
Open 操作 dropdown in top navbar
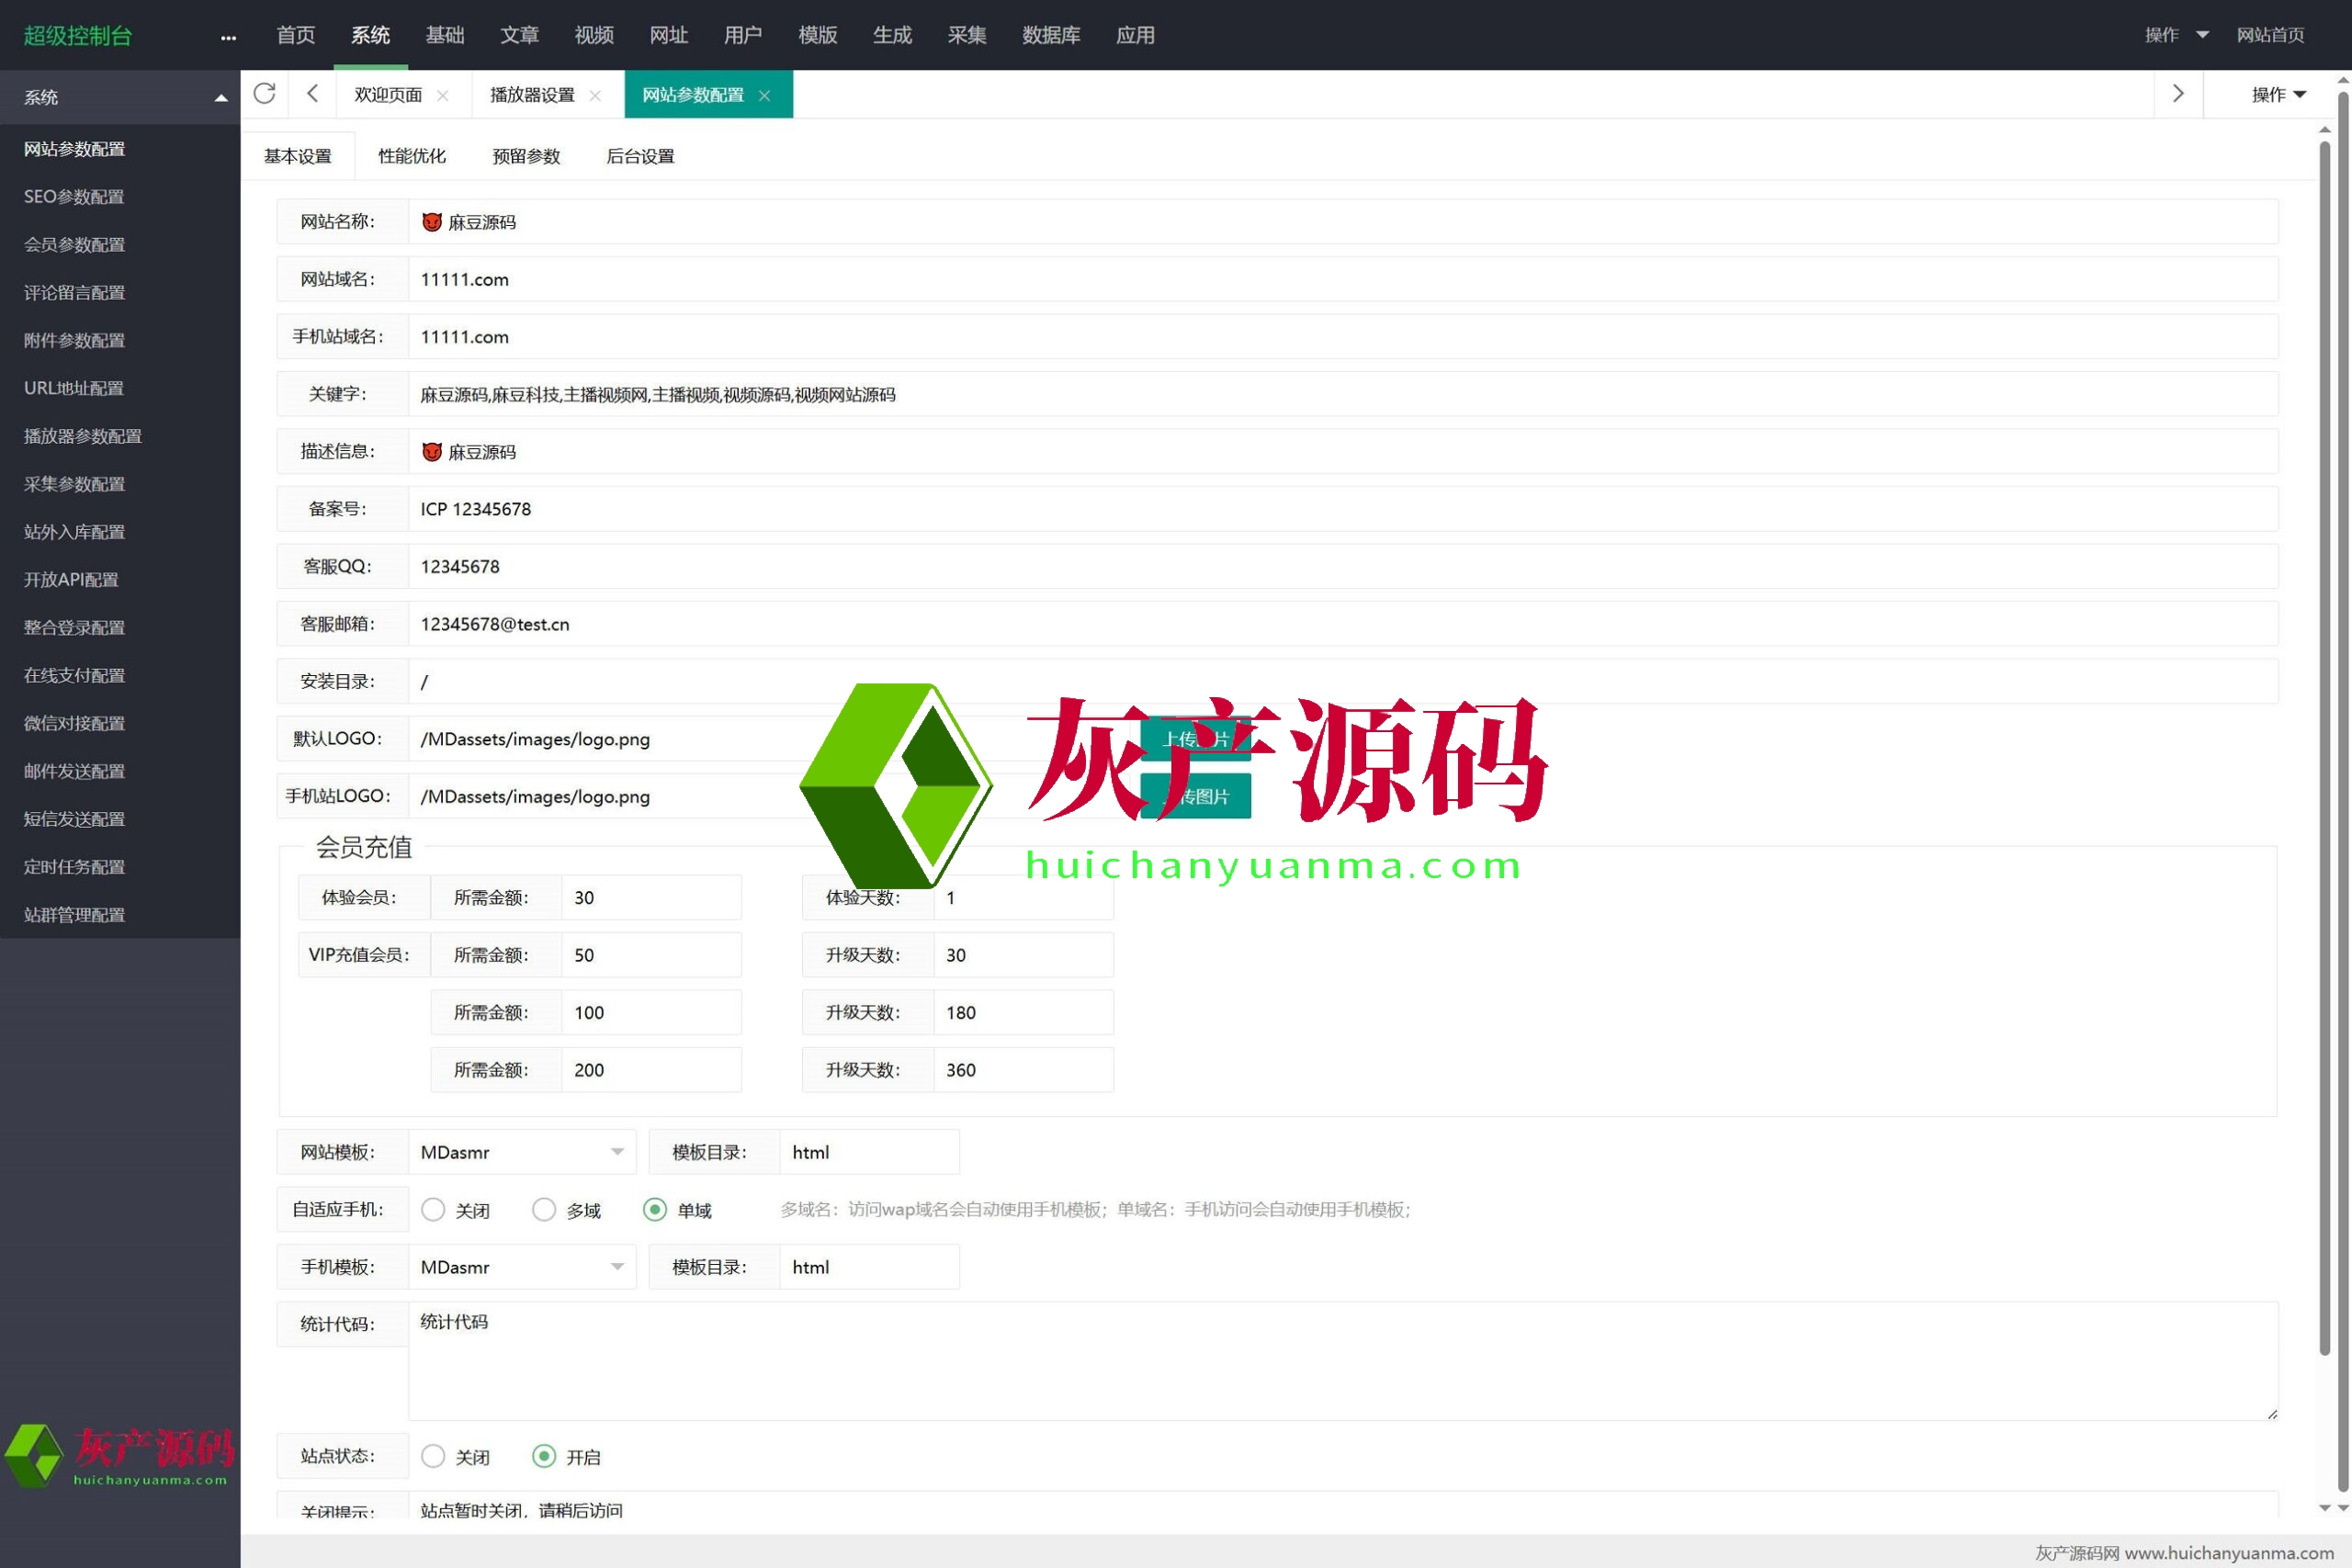coord(2175,35)
